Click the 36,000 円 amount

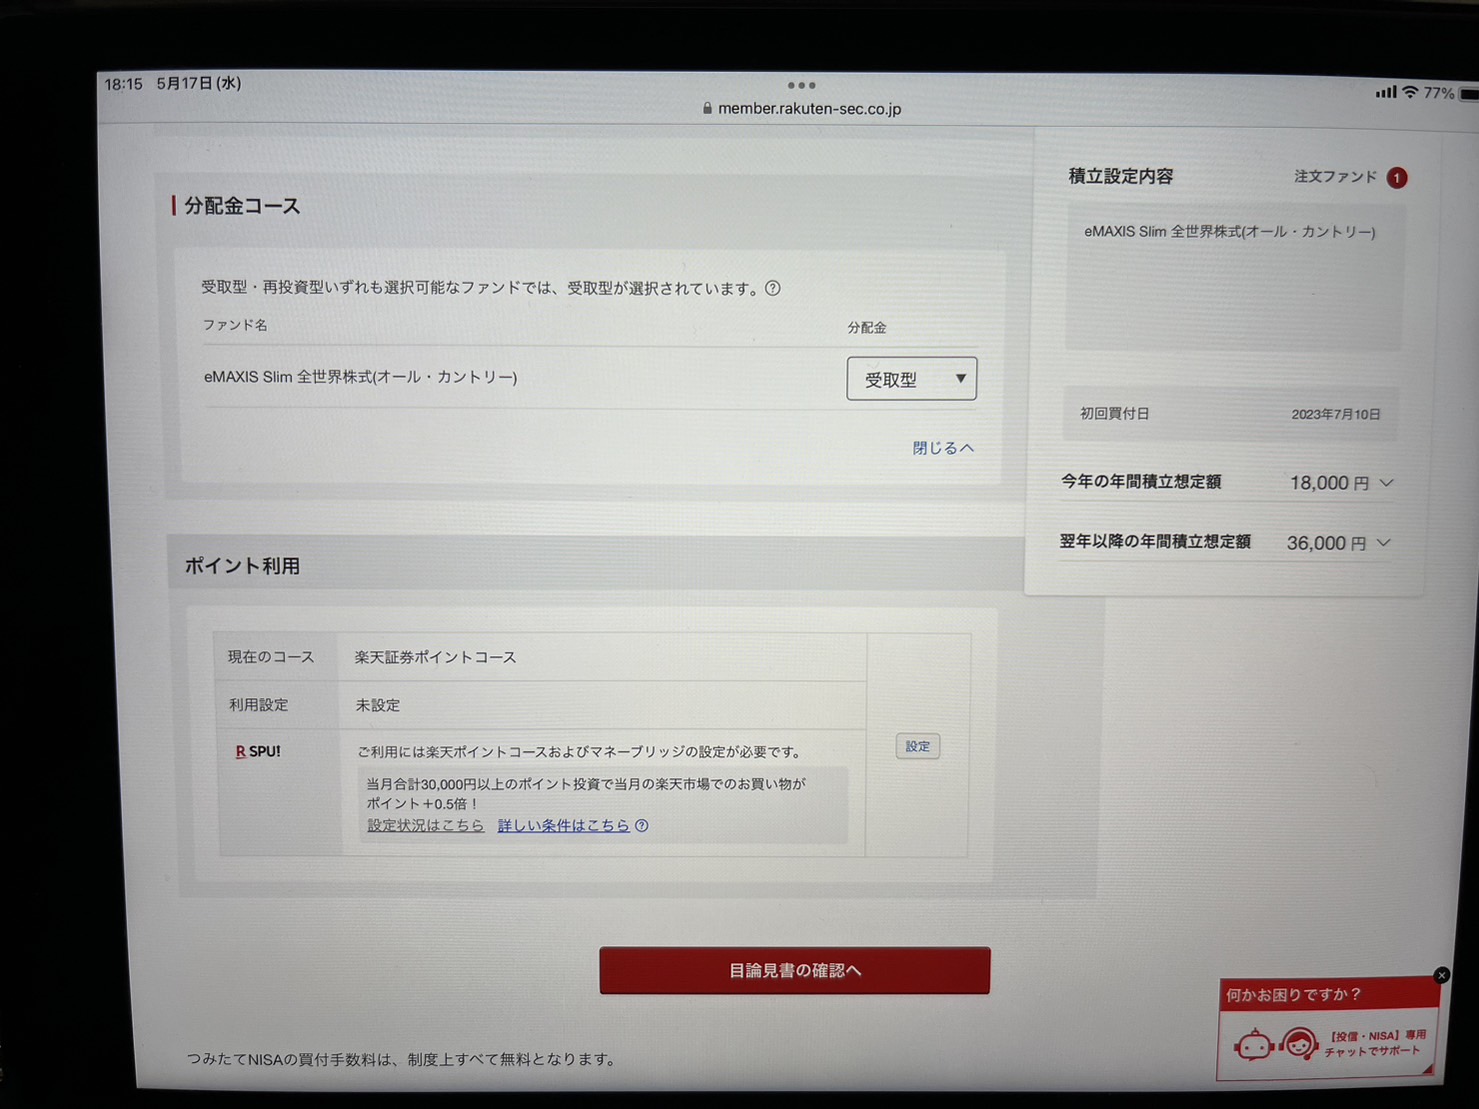click(1326, 543)
